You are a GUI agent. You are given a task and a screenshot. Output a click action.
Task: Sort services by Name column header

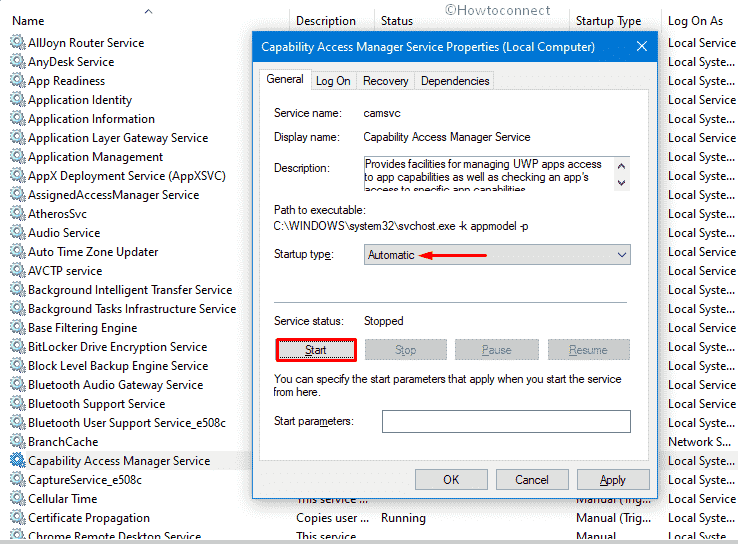point(28,21)
